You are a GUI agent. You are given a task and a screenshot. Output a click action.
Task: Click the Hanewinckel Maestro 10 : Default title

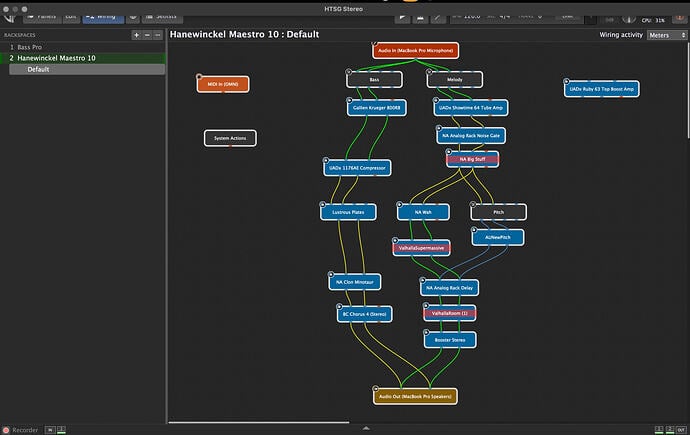click(244, 34)
